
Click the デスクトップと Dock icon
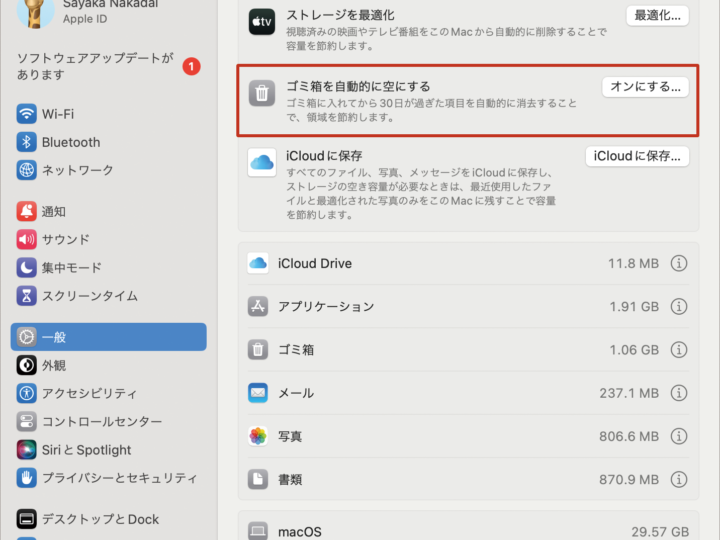click(x=26, y=519)
